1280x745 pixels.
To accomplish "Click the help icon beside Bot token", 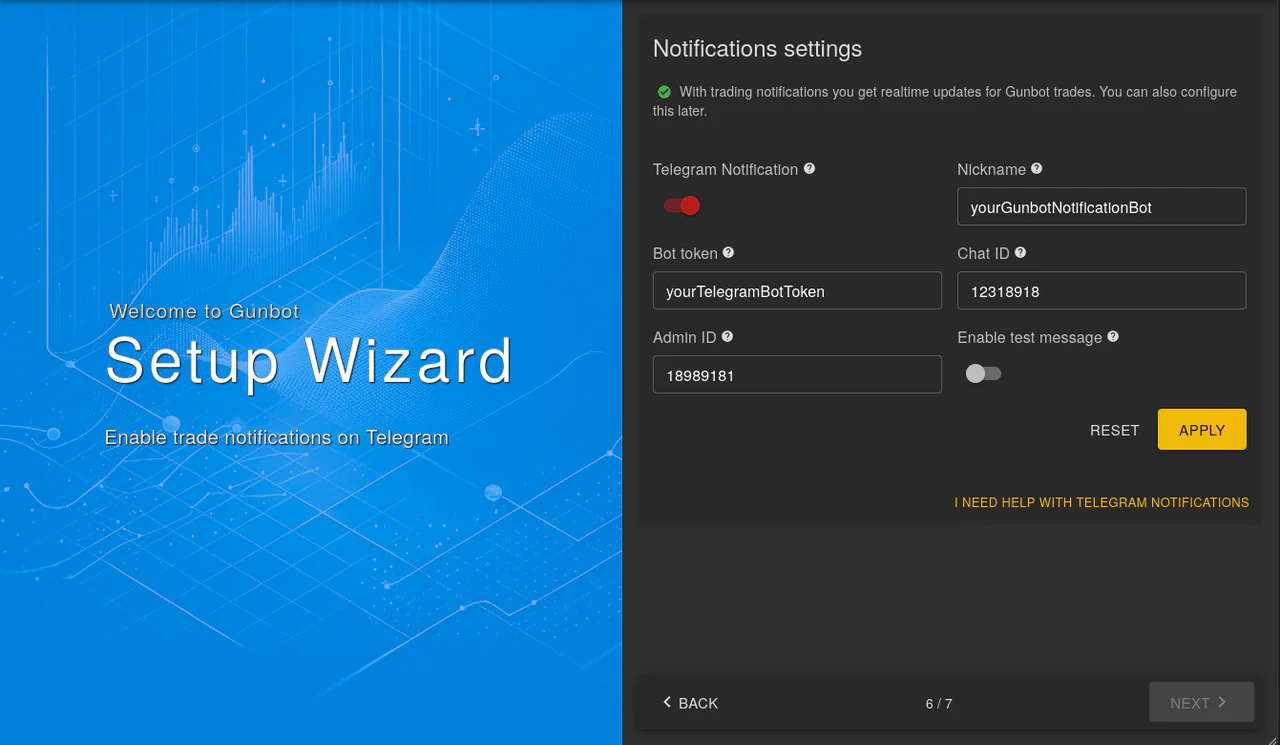I will click(729, 253).
